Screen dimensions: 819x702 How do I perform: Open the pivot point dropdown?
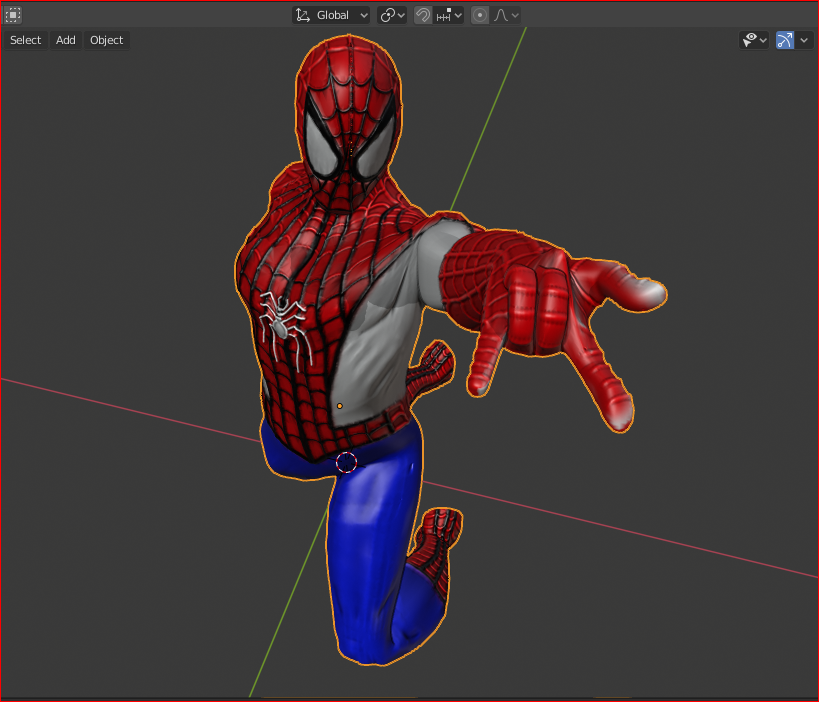pyautogui.click(x=392, y=15)
